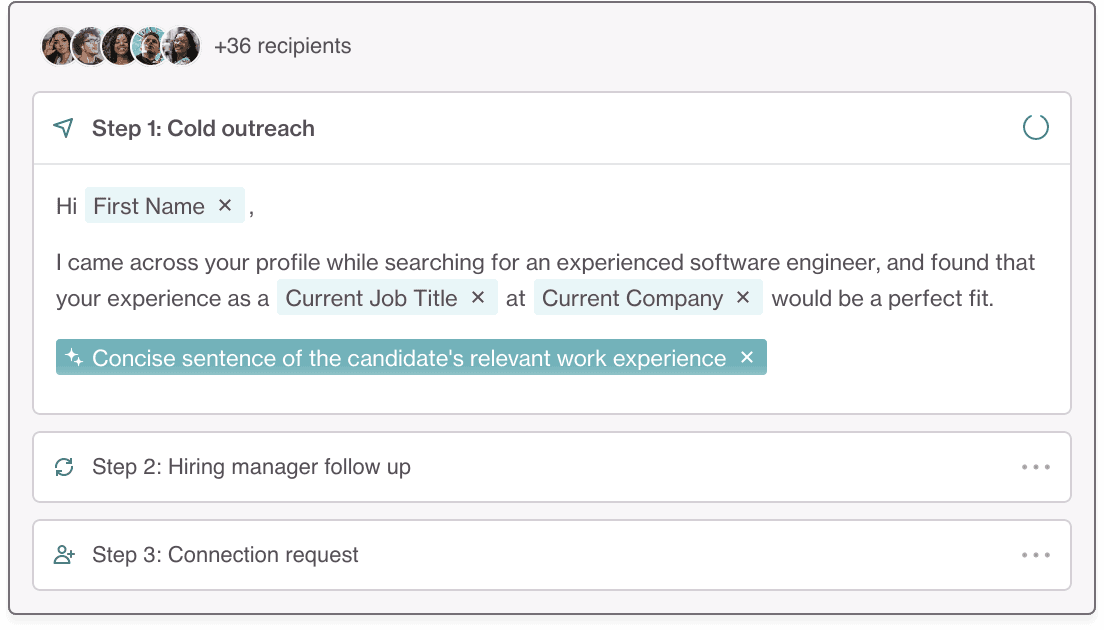Click the First Name variable chip
Image resolution: width=1104 pixels, height=630 pixels.
149,206
